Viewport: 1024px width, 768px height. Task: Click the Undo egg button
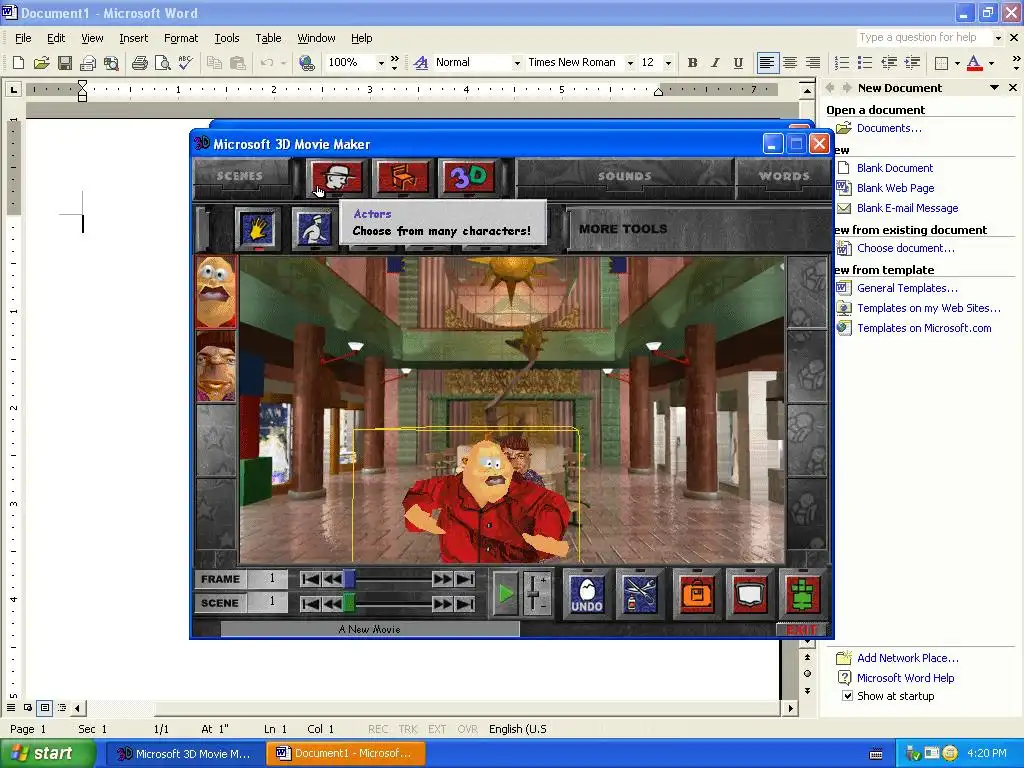586,593
